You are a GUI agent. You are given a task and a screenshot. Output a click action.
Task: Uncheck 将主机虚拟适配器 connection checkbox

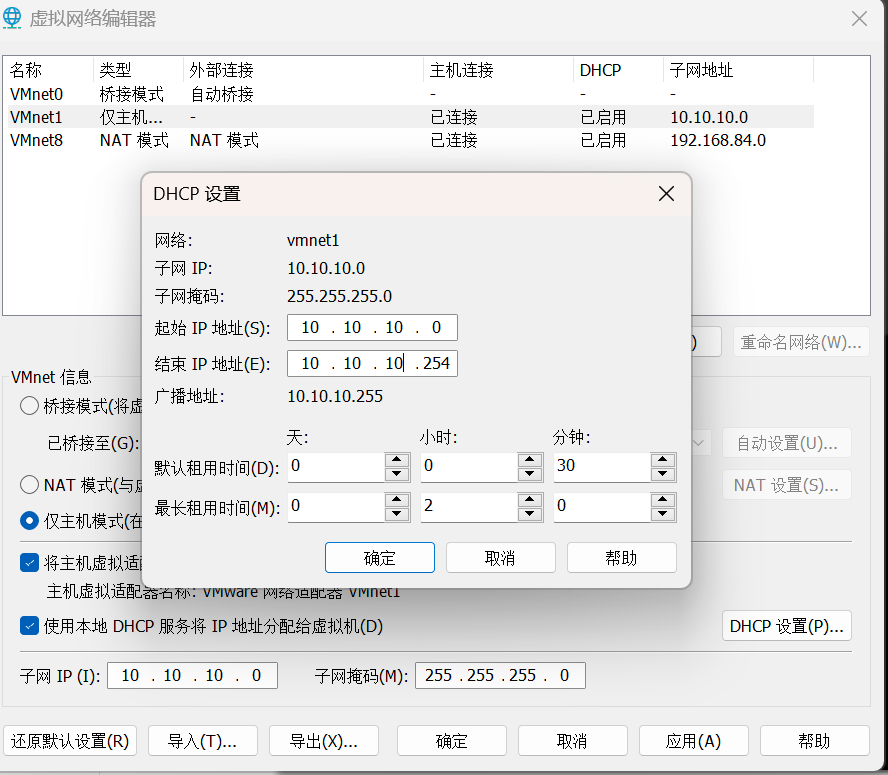30,563
